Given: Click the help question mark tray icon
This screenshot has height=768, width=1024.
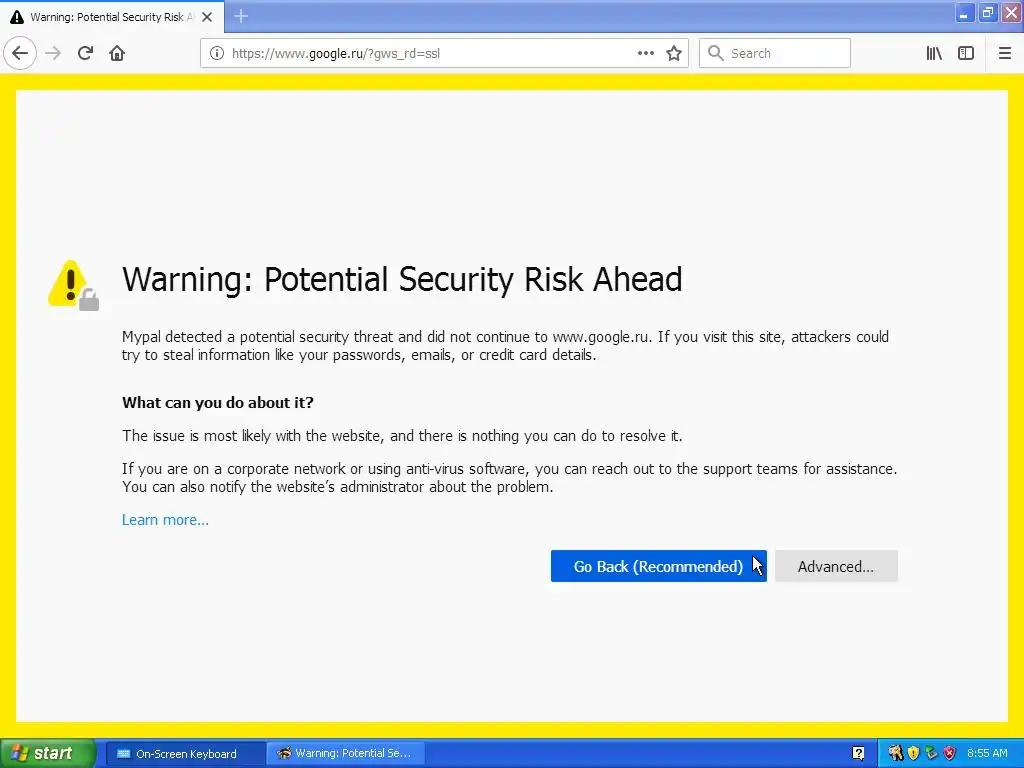Looking at the screenshot, I should tap(858, 754).
